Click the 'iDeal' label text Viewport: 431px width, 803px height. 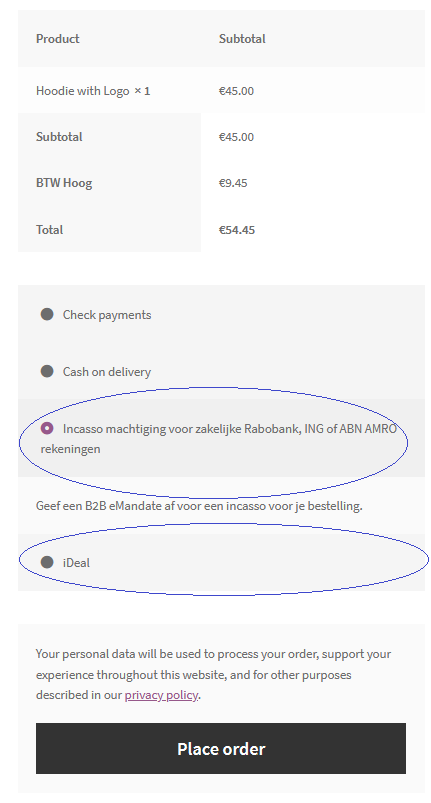(x=76, y=563)
